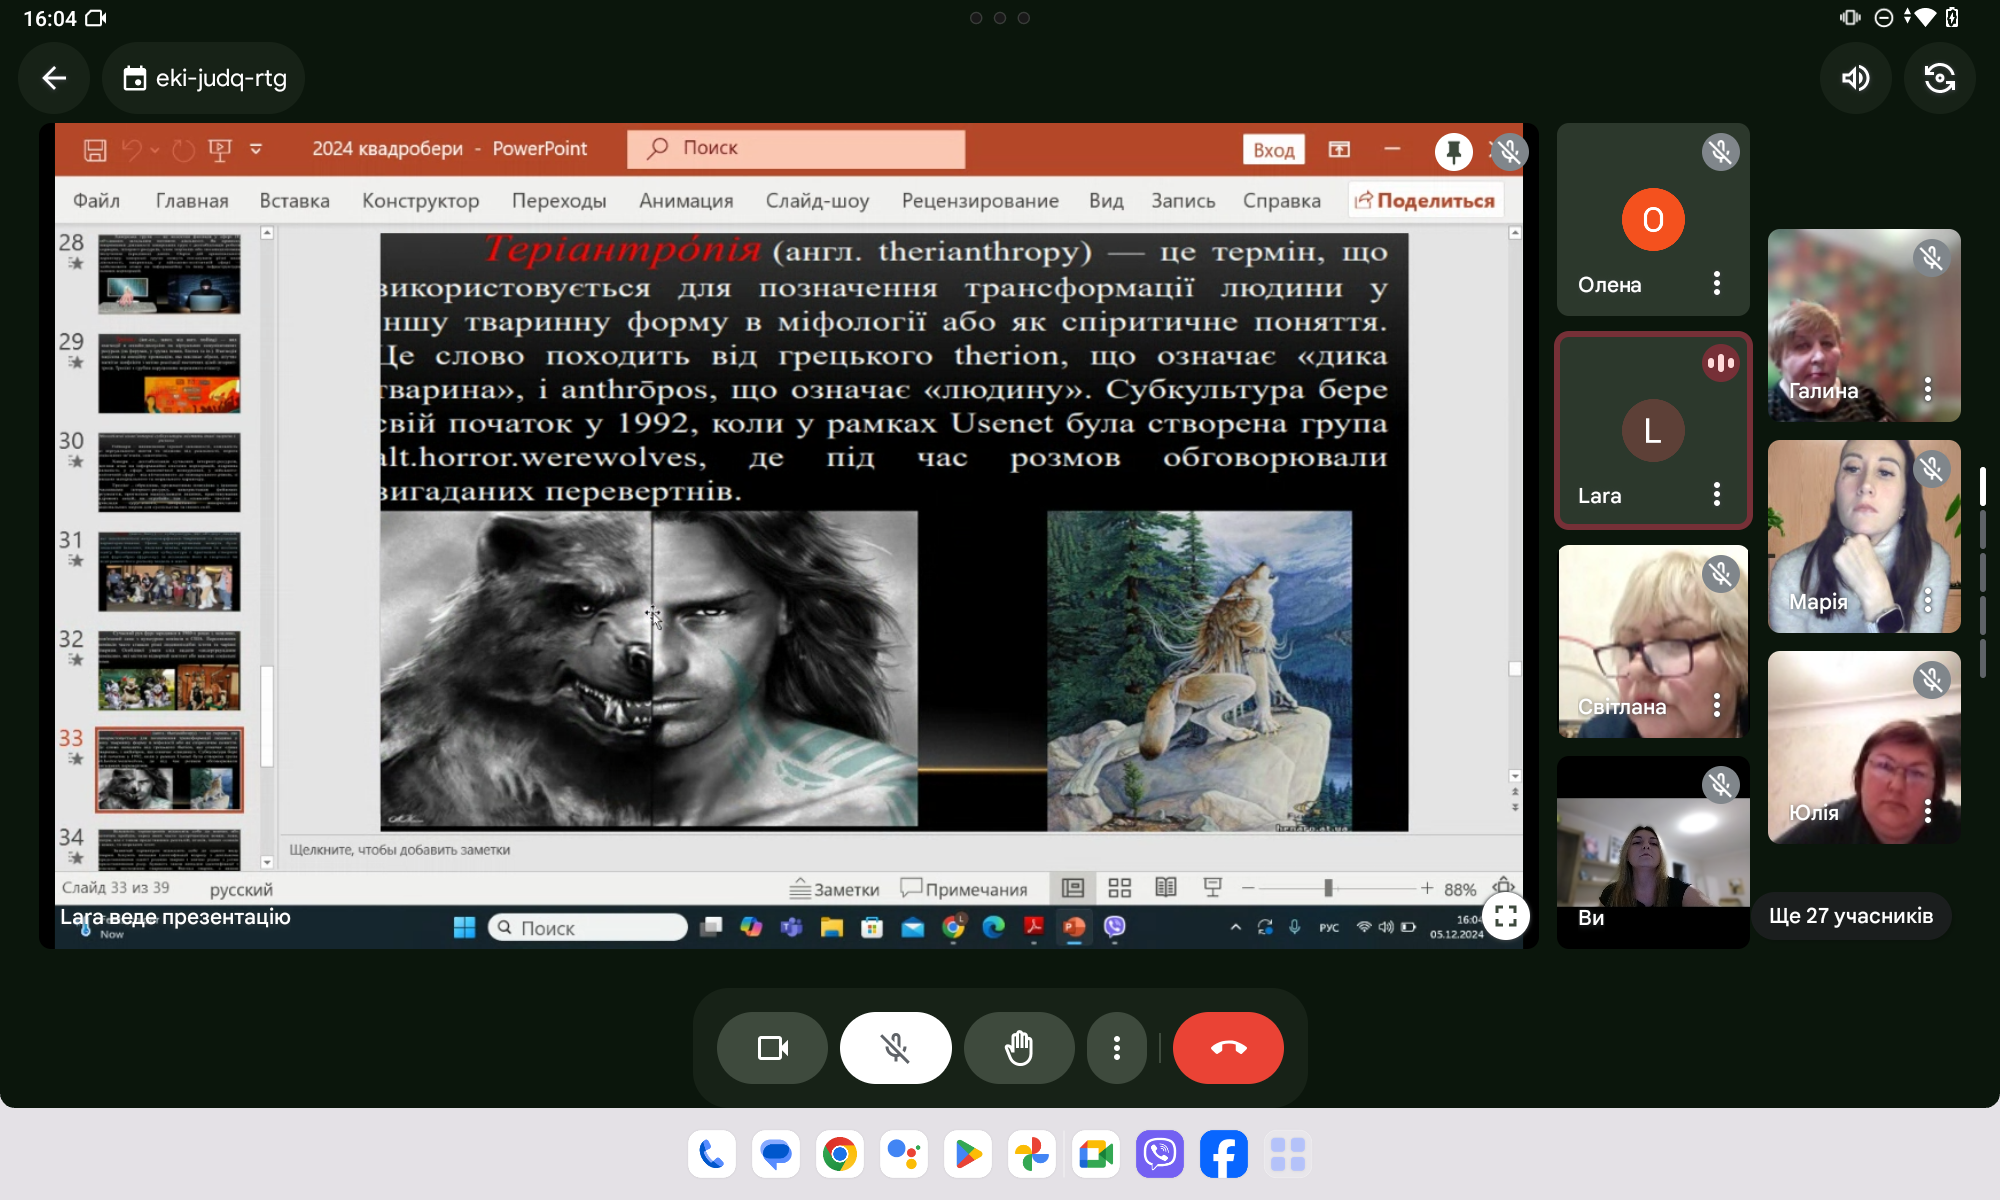This screenshot has width=2000, height=1200.
Task: Show the other 27 participants
Action: point(1850,916)
